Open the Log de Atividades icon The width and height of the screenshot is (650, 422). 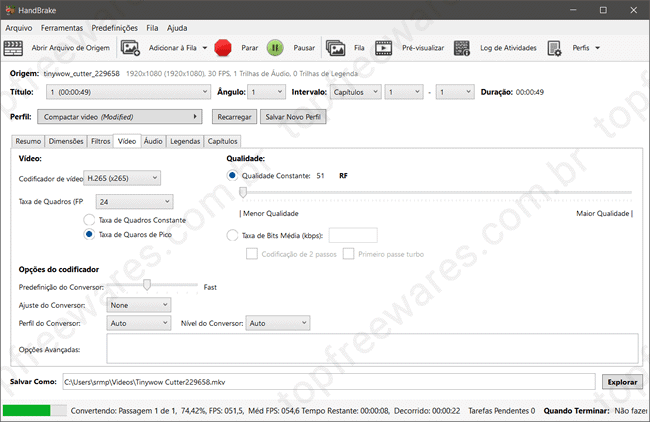coord(462,47)
